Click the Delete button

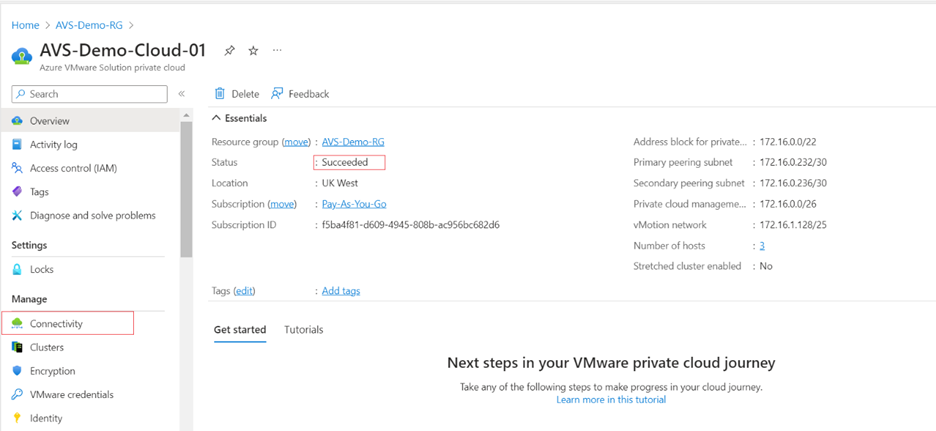[237, 94]
